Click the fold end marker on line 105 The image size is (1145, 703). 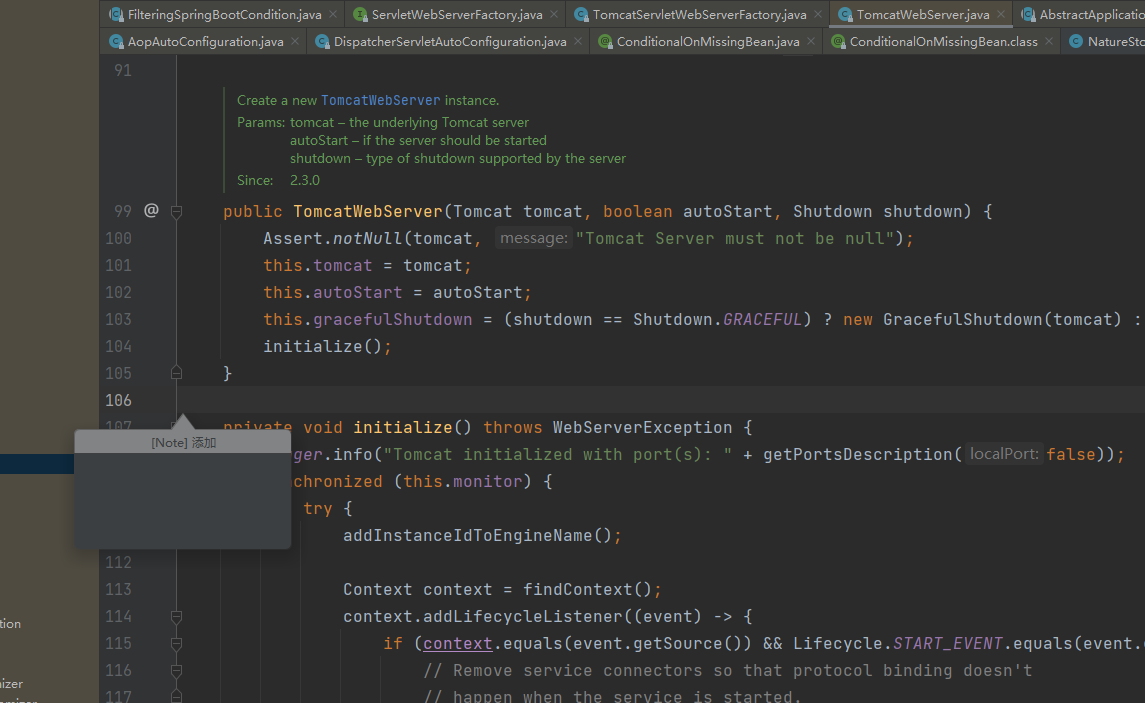pyautogui.click(x=176, y=373)
